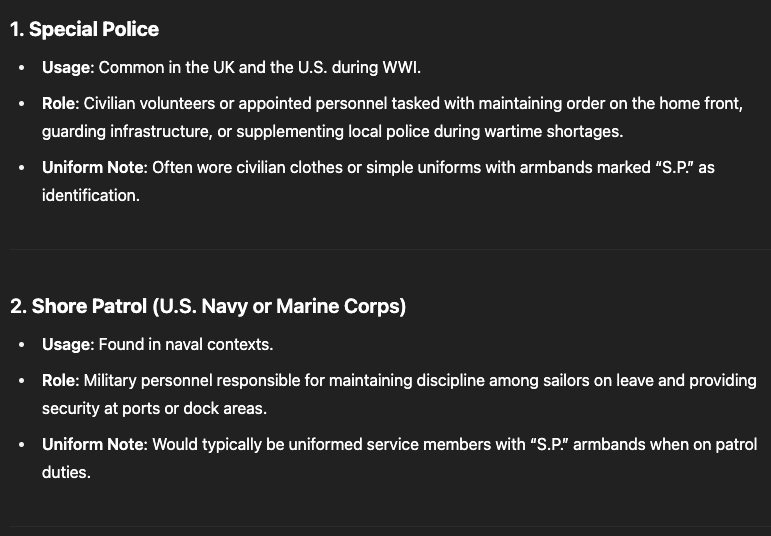This screenshot has height=536, width=771.
Task: Click the word 'duties.' at the end
Action: pyautogui.click(x=66, y=472)
